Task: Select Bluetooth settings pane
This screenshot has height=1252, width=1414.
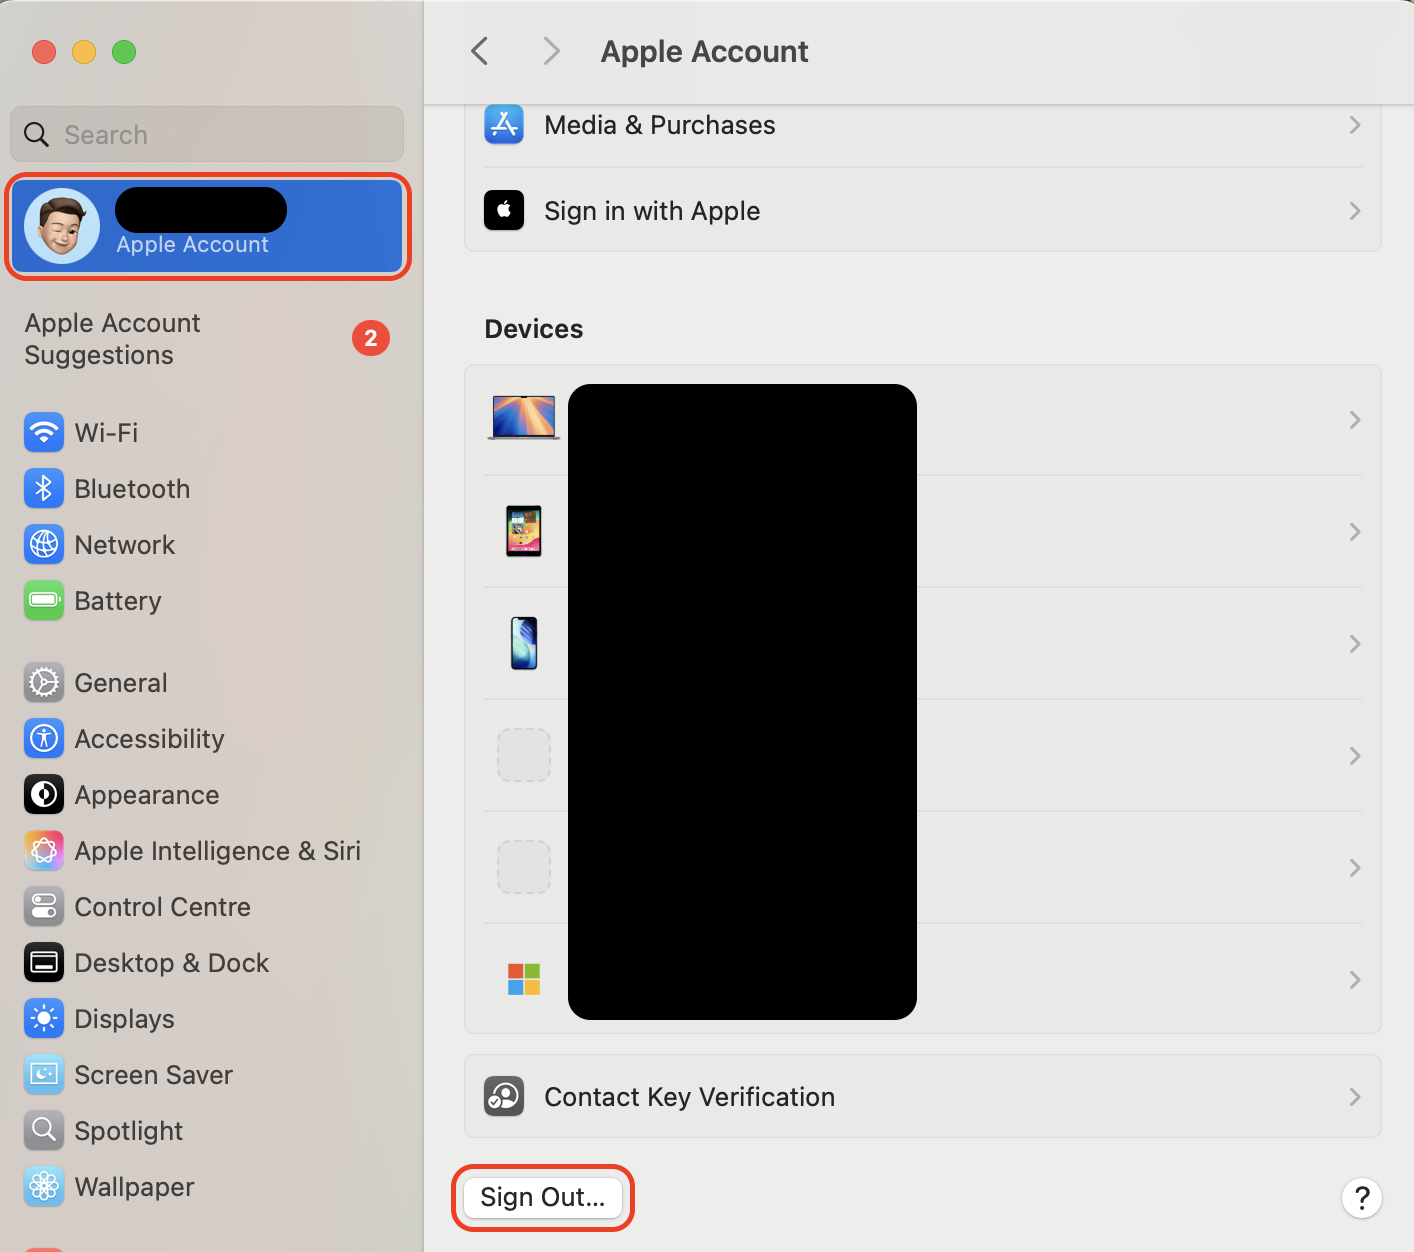Action: coord(132,489)
